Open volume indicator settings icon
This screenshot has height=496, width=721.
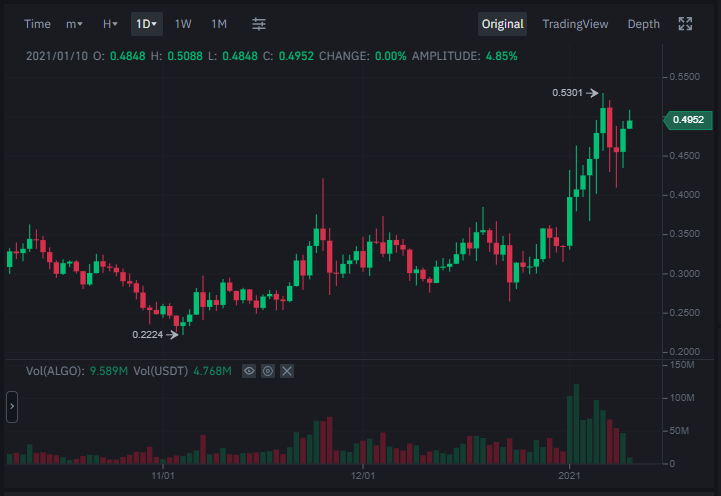point(268,371)
